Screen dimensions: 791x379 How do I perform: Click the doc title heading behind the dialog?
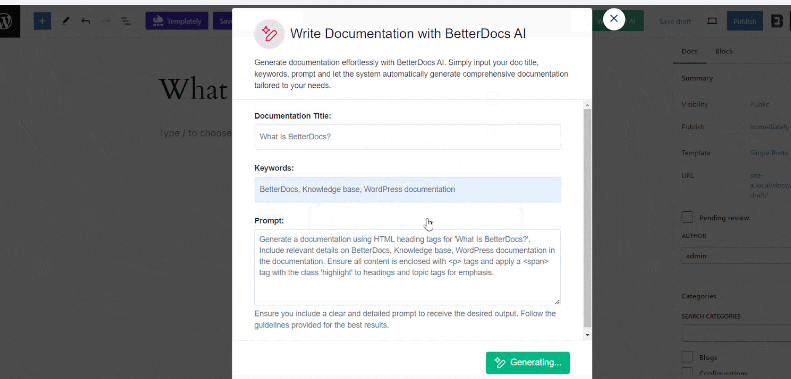pos(194,89)
